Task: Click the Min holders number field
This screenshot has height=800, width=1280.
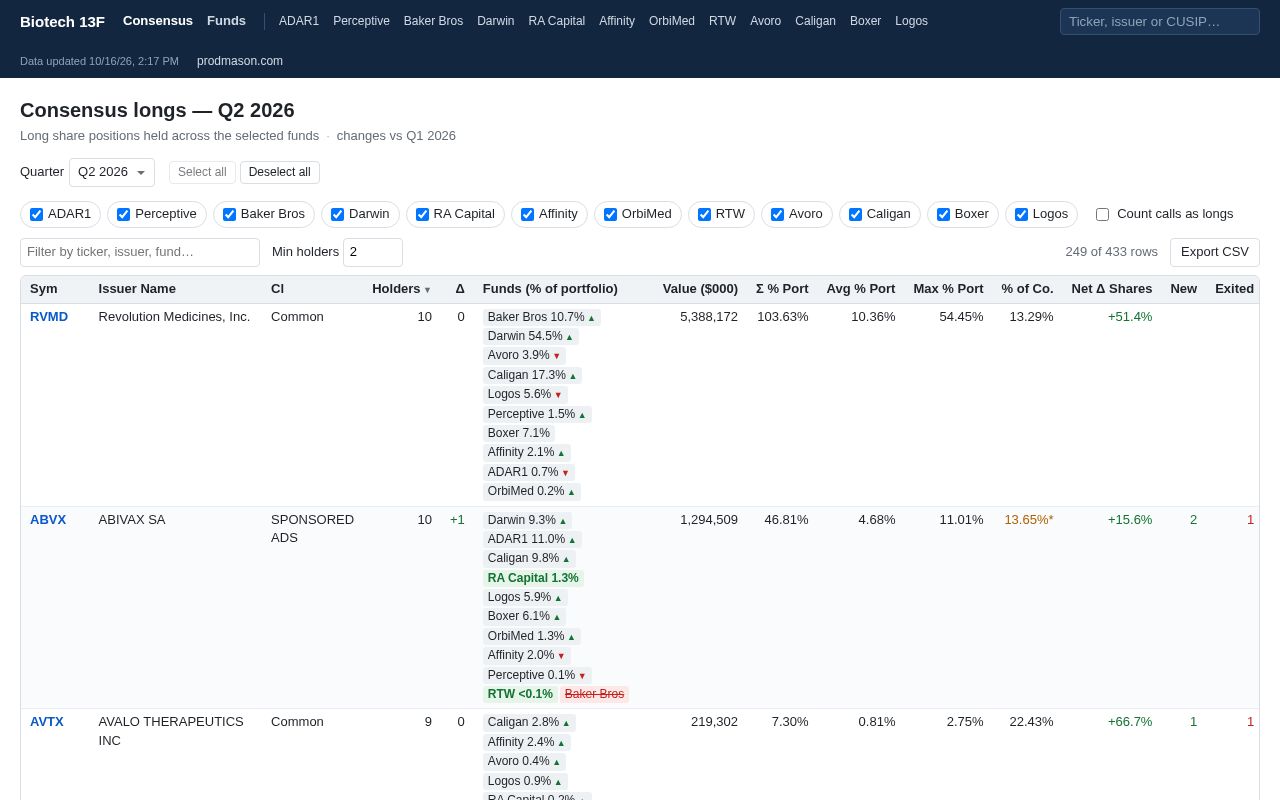Action: (x=373, y=252)
